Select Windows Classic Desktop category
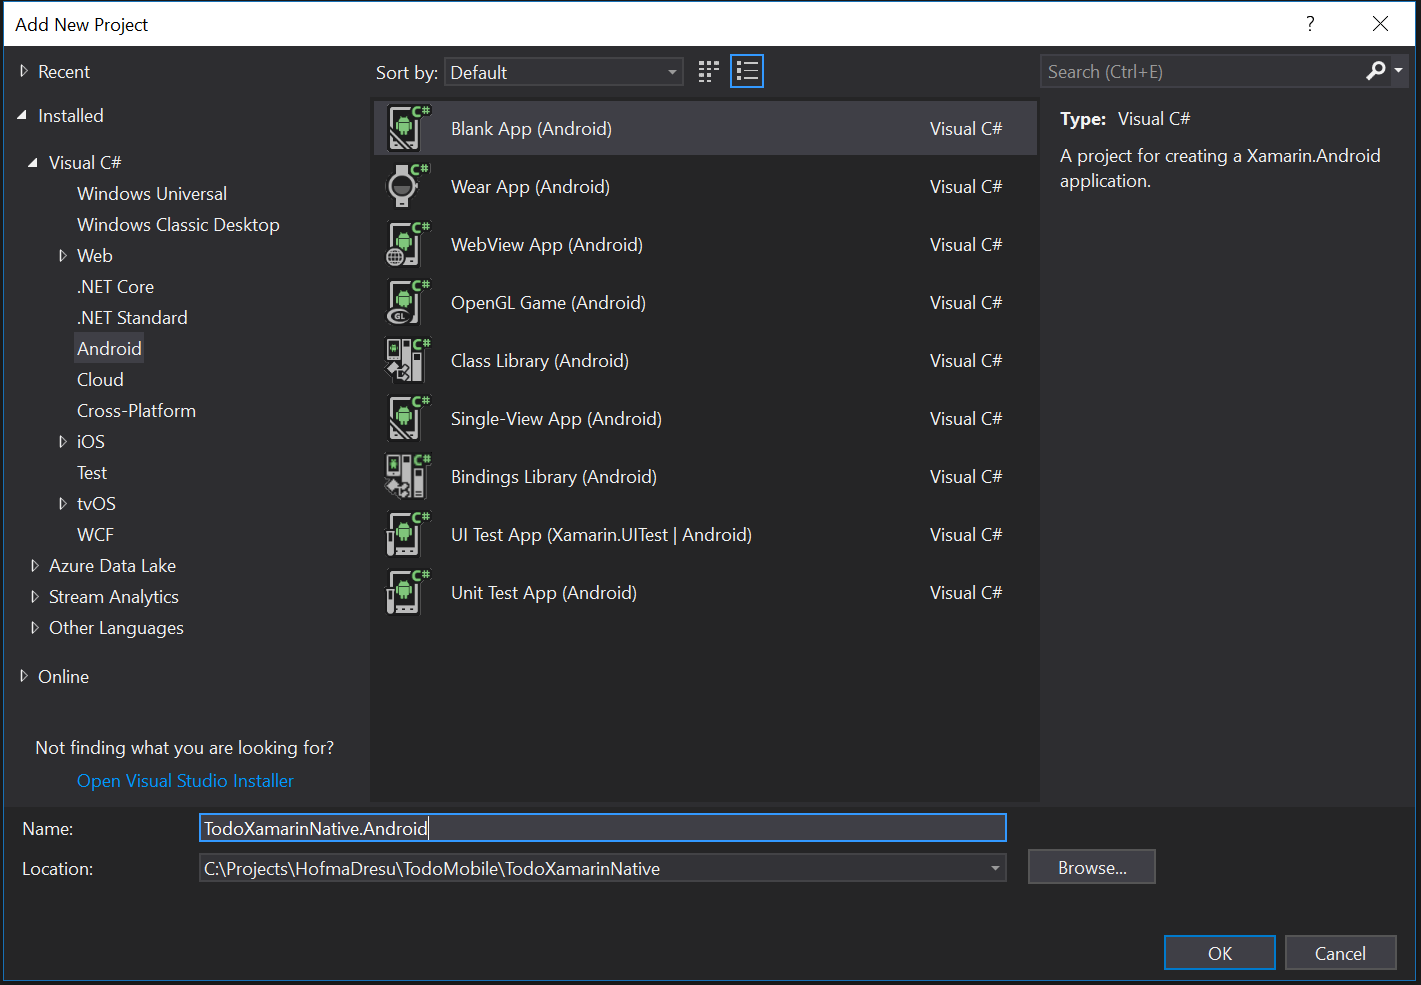1421x985 pixels. [x=178, y=225]
